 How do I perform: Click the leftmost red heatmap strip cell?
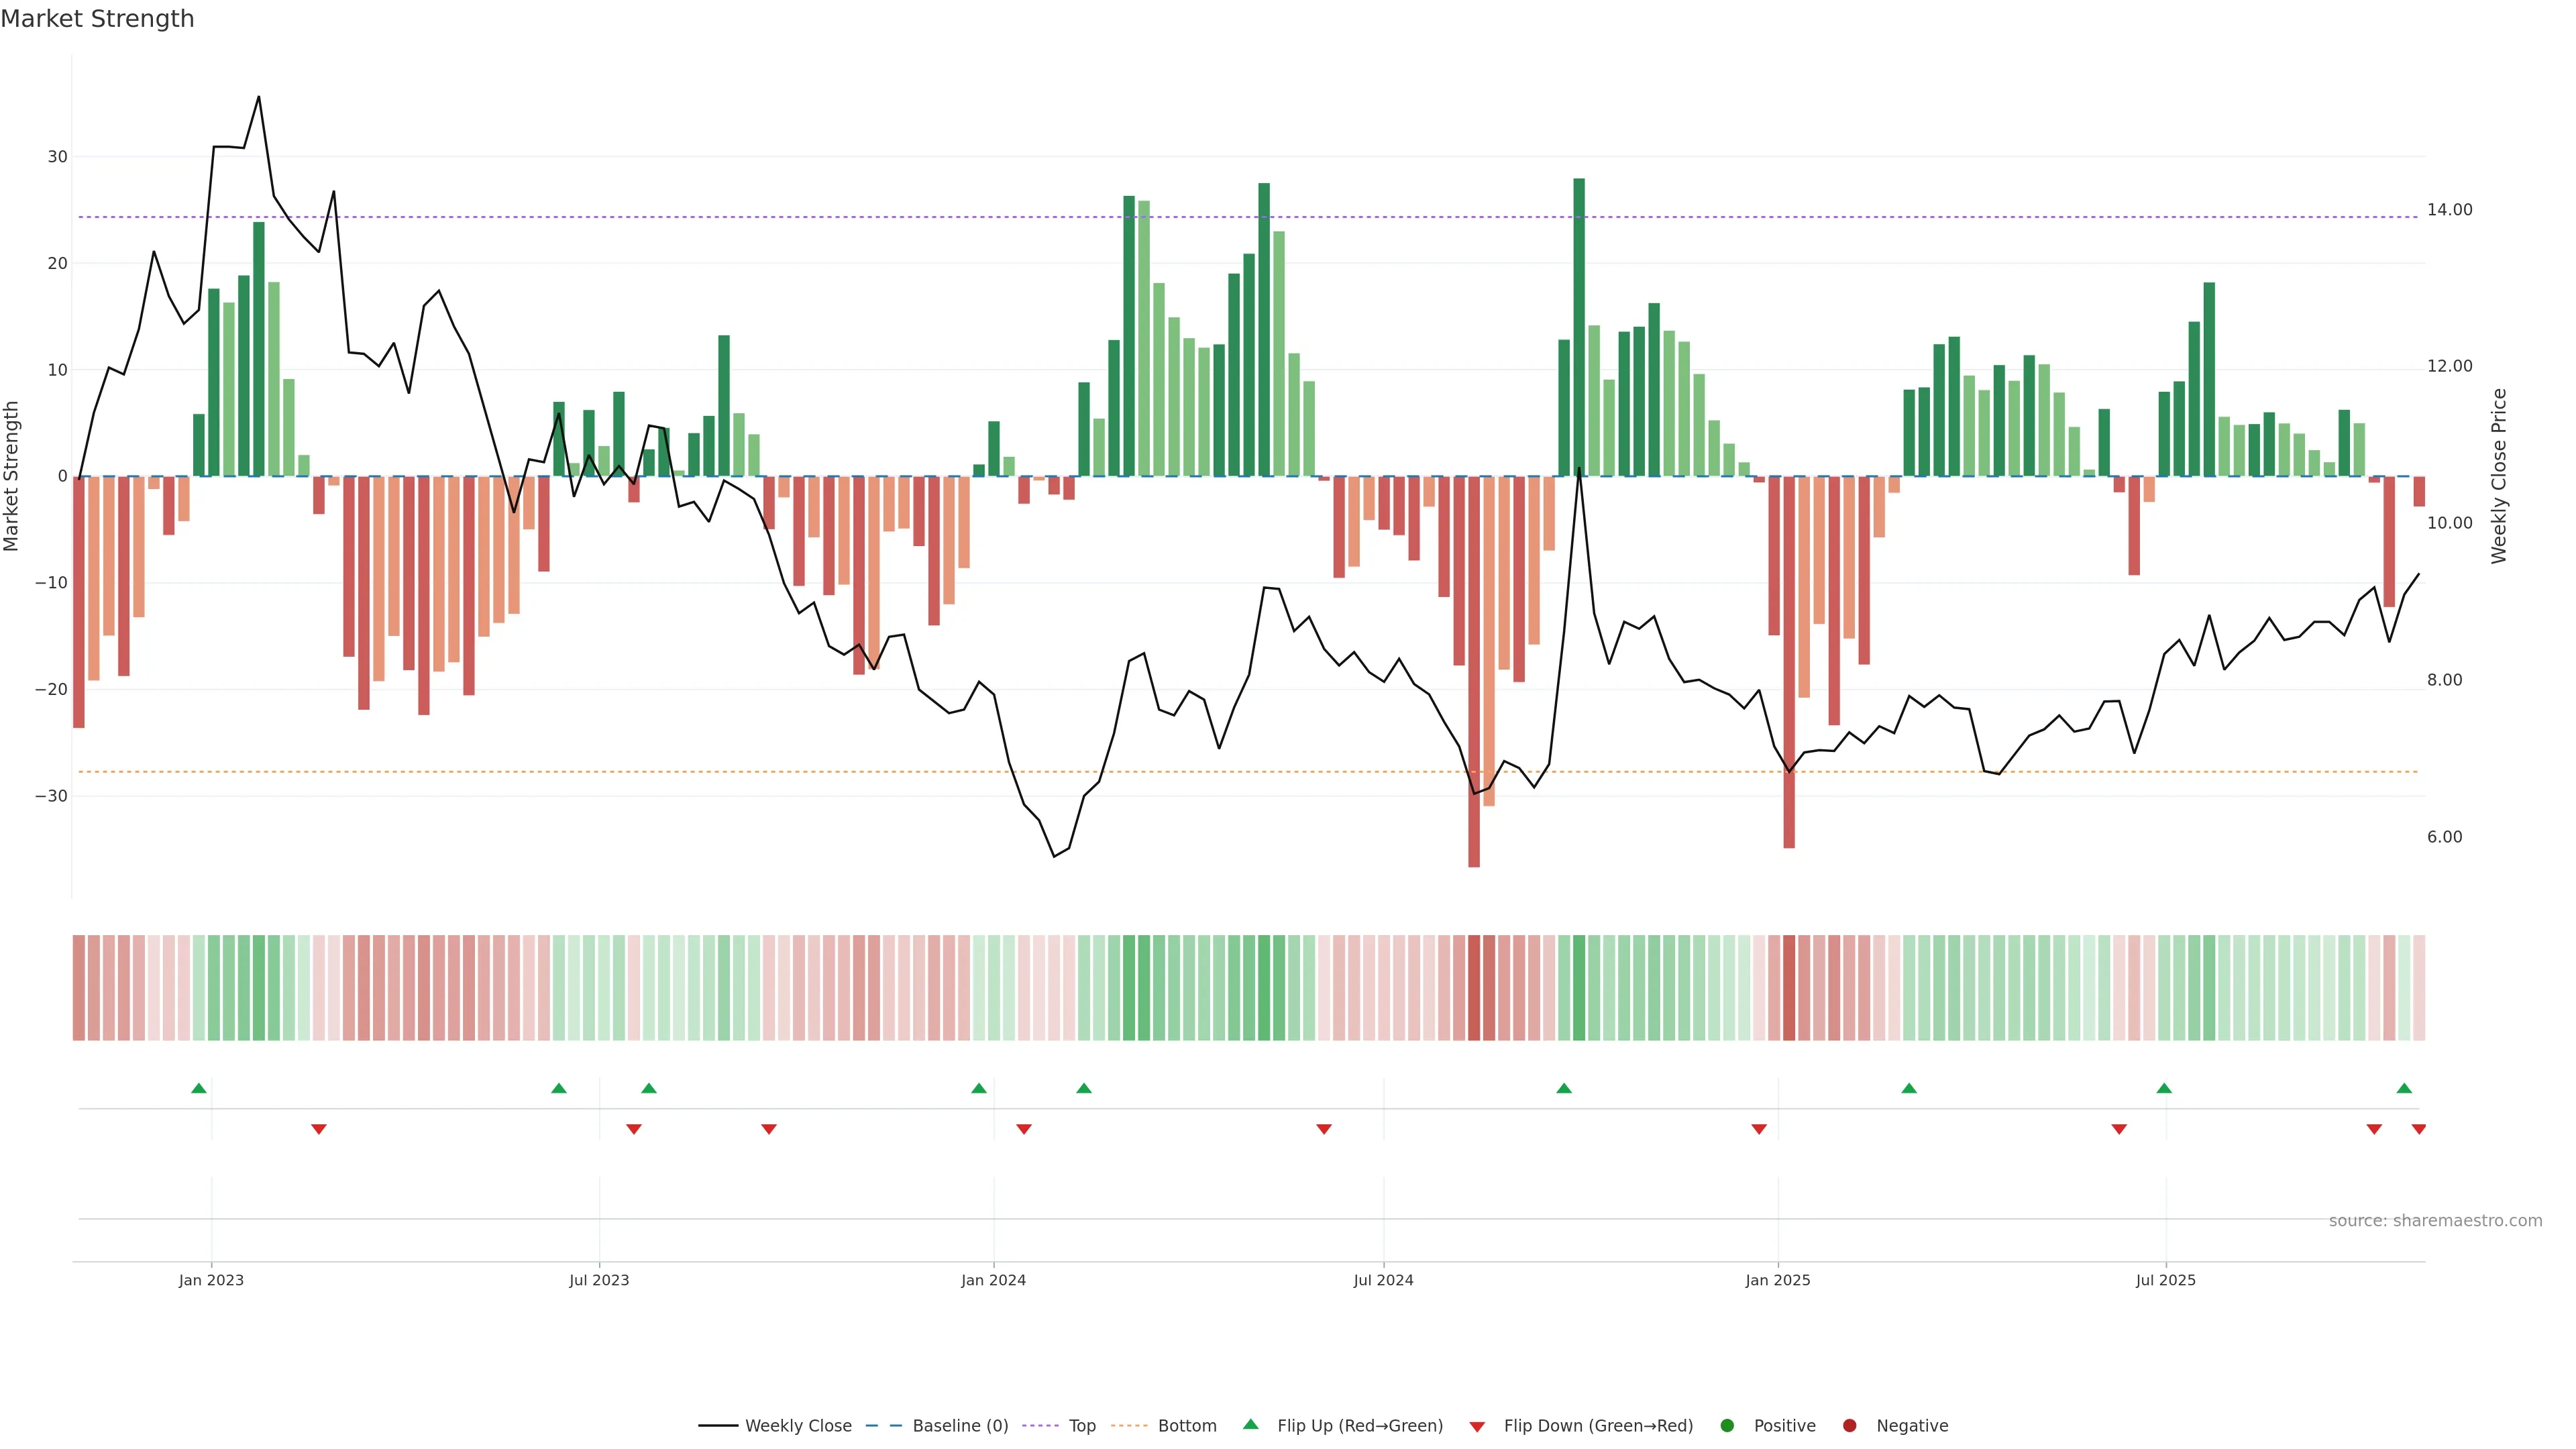point(79,987)
